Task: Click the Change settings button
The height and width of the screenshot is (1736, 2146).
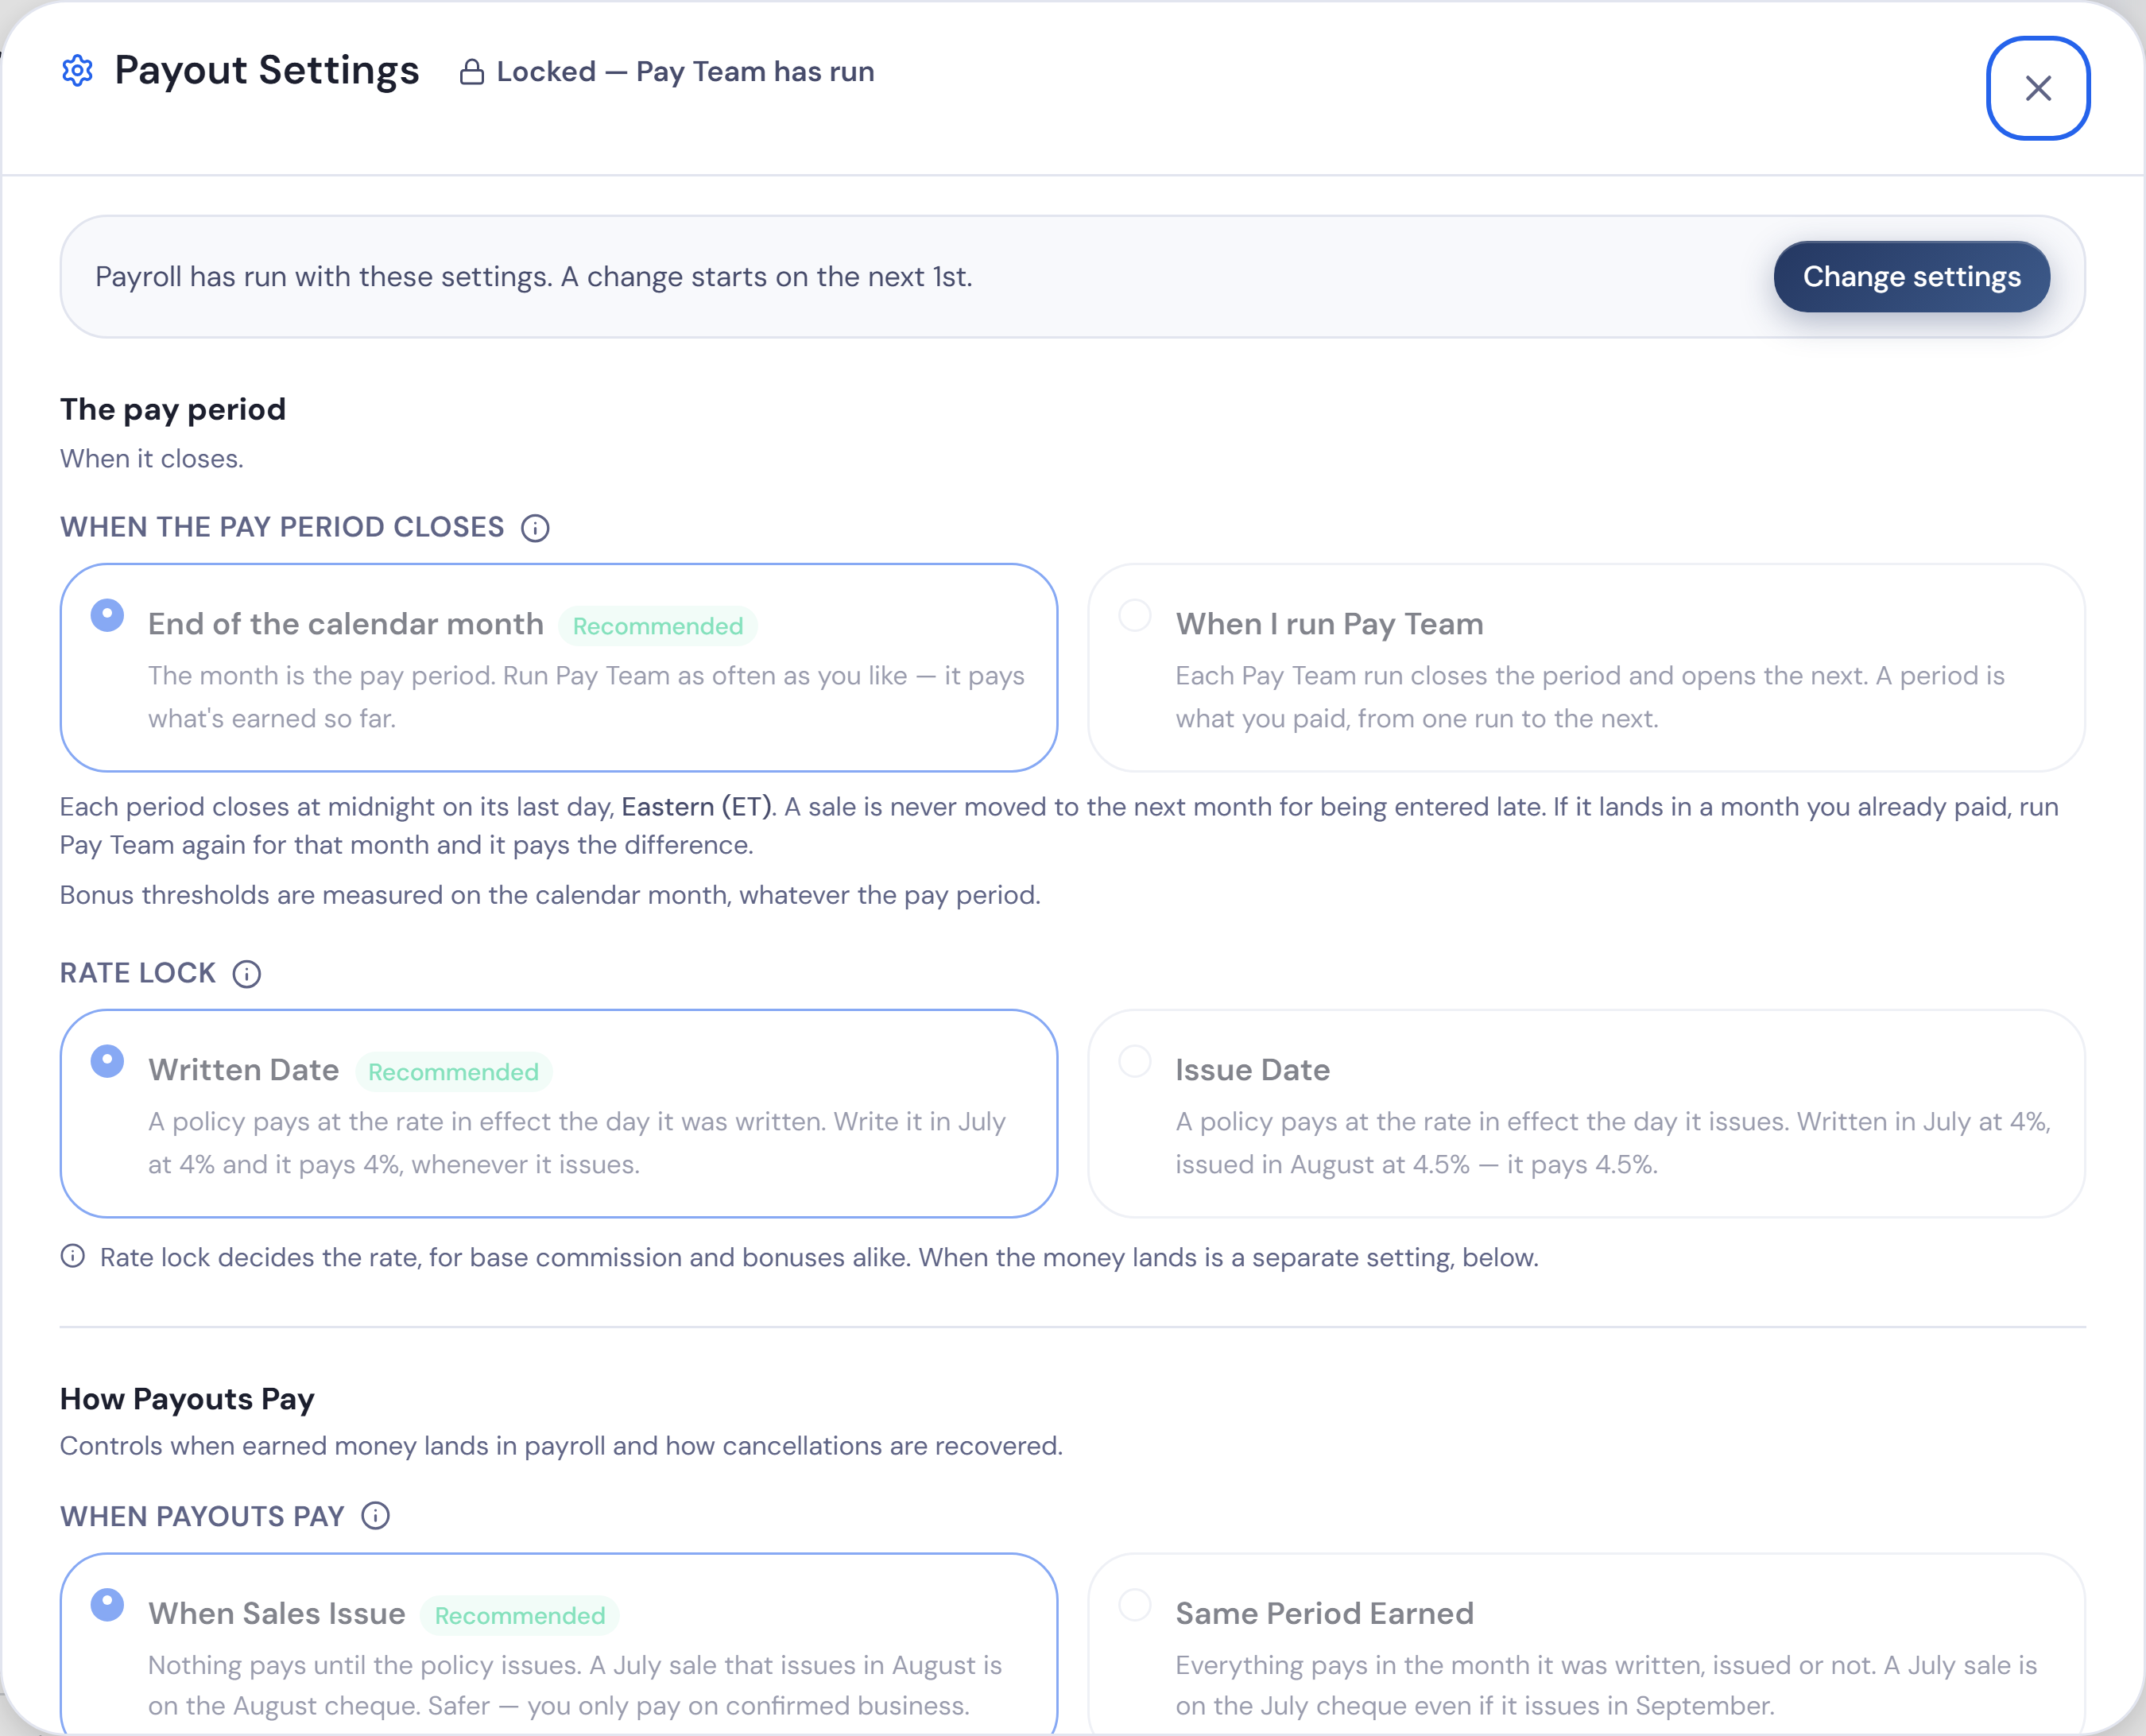Action: click(1911, 276)
